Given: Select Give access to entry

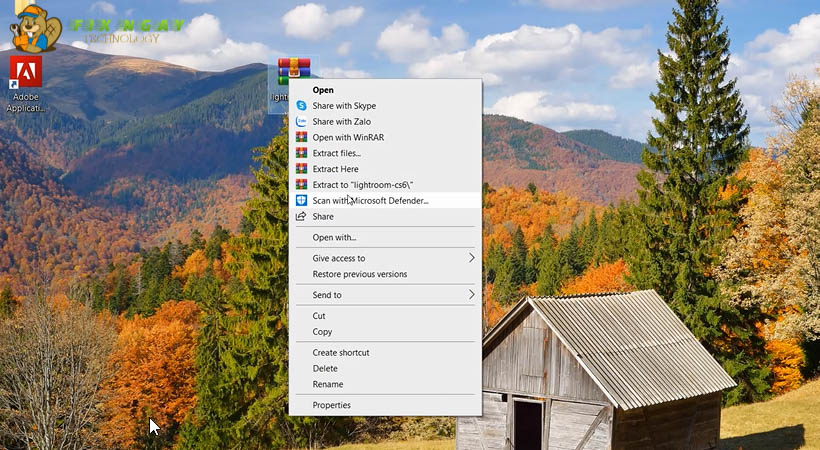Looking at the screenshot, I should pyautogui.click(x=385, y=258).
